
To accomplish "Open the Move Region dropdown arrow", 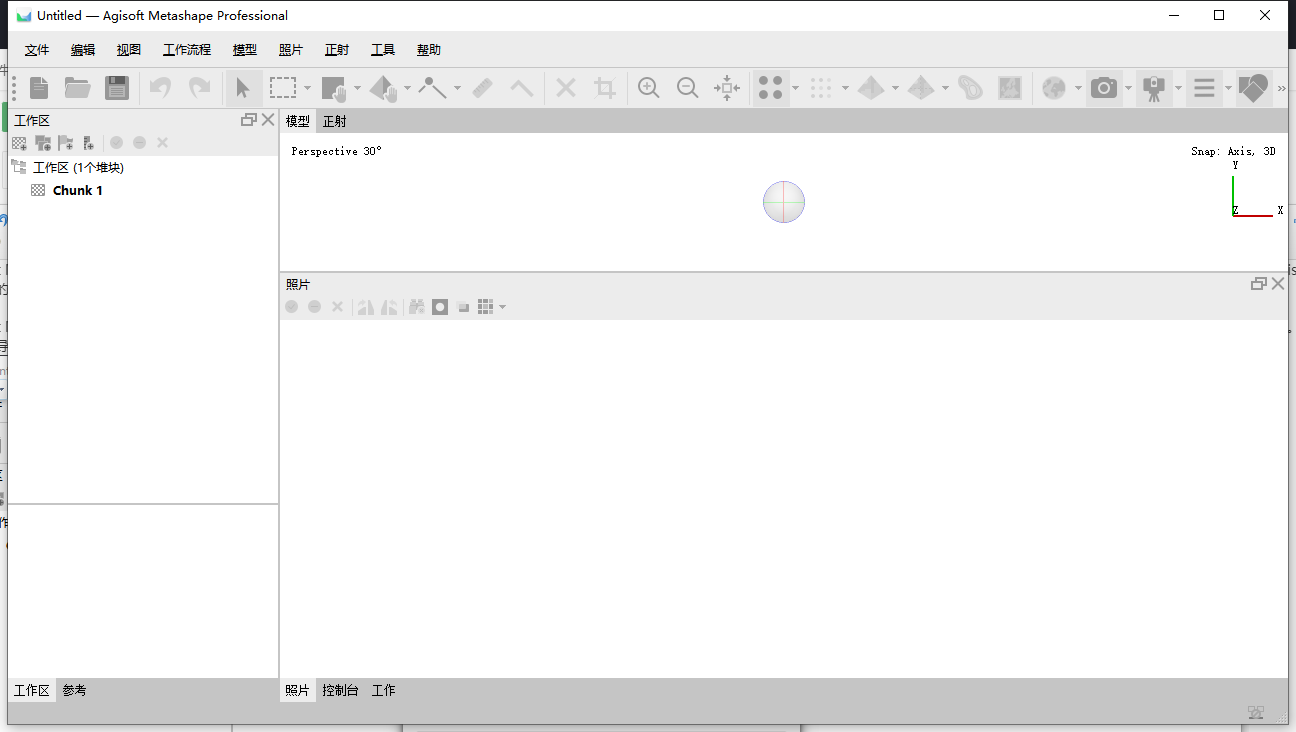I will point(357,88).
